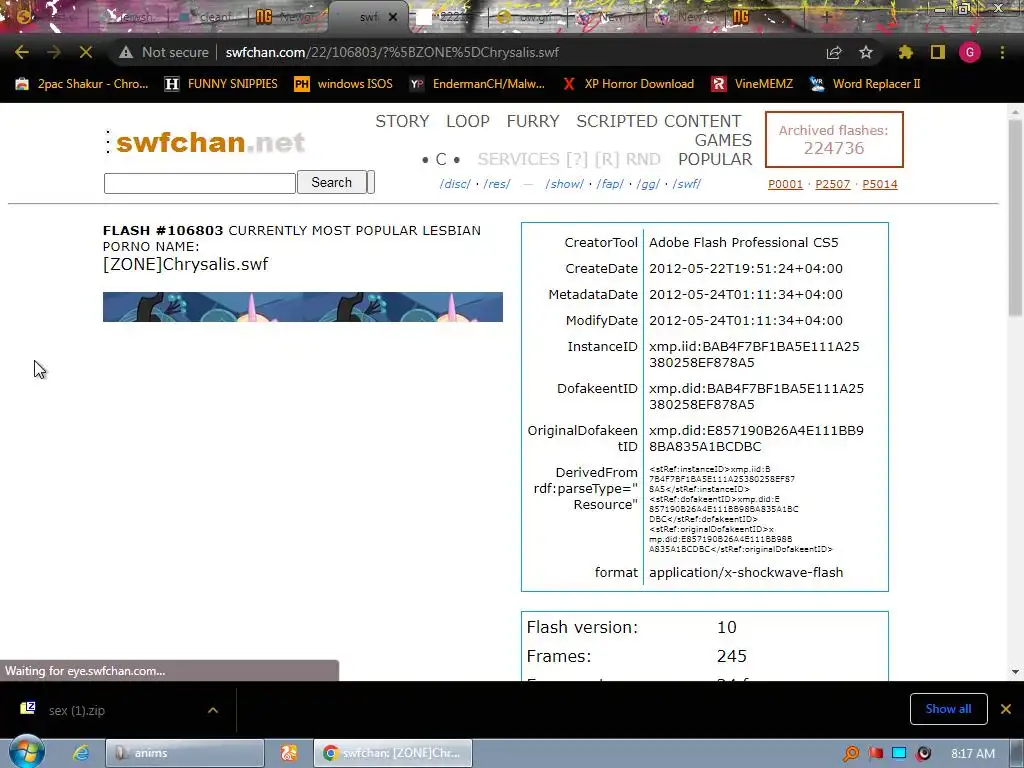Open the /res/ board link
The image size is (1024, 768).
click(497, 184)
